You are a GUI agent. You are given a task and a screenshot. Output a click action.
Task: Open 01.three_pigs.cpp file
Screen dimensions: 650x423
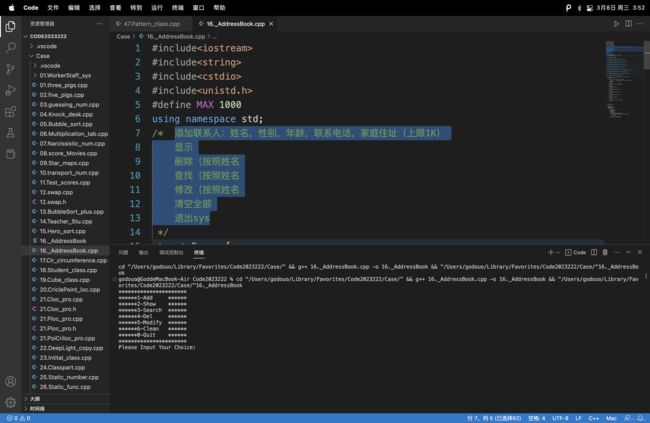click(x=63, y=85)
